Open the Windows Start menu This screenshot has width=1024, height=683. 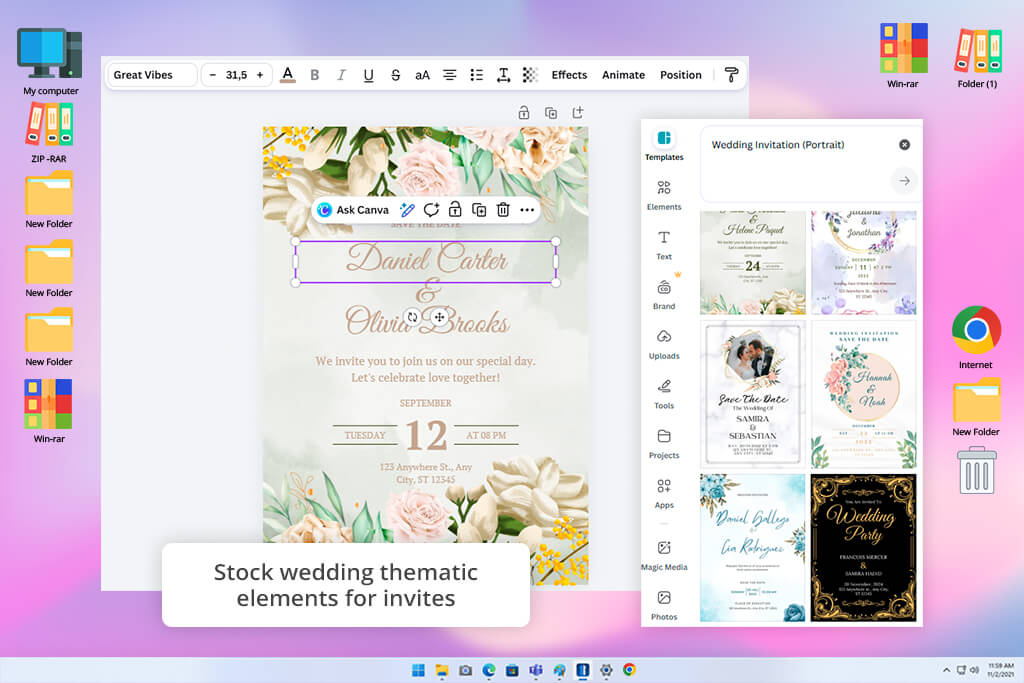419,670
